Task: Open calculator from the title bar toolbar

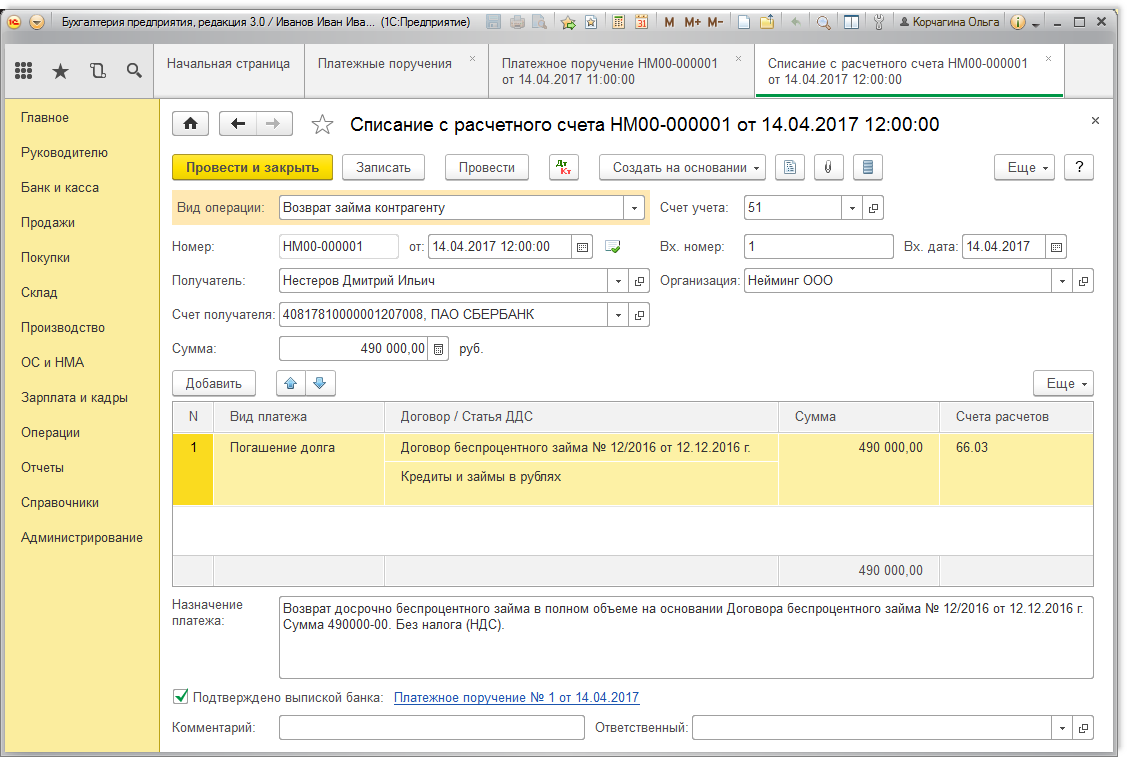Action: click(618, 22)
